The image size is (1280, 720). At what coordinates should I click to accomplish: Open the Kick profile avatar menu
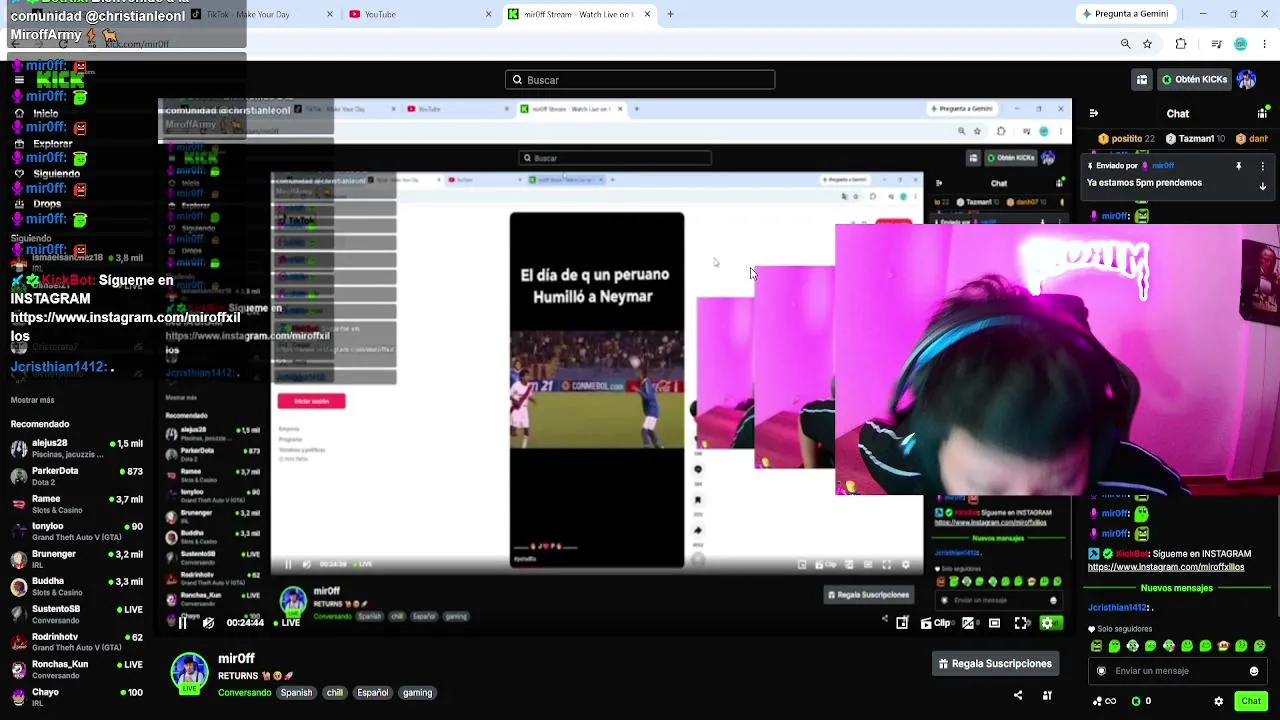pos(1246,79)
